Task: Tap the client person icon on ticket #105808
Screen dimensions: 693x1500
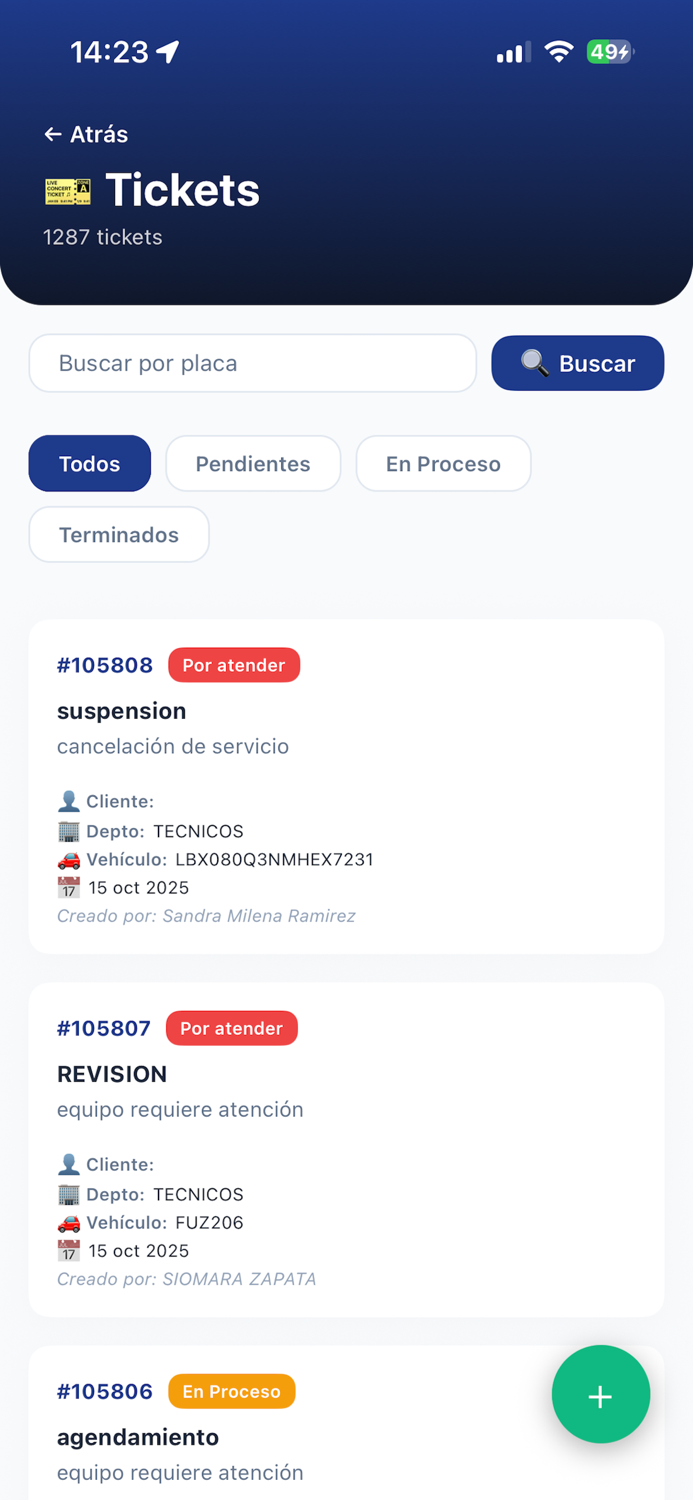Action: point(64,800)
